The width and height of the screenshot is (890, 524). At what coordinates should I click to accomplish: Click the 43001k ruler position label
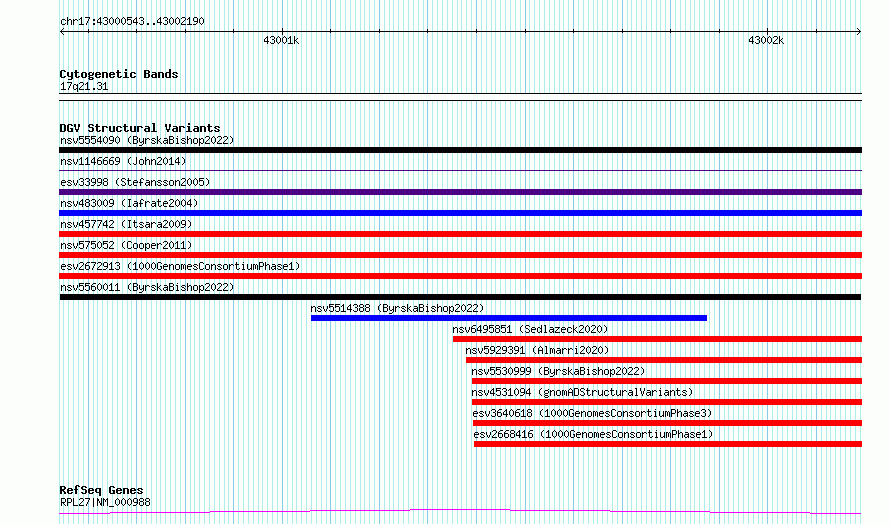click(281, 40)
